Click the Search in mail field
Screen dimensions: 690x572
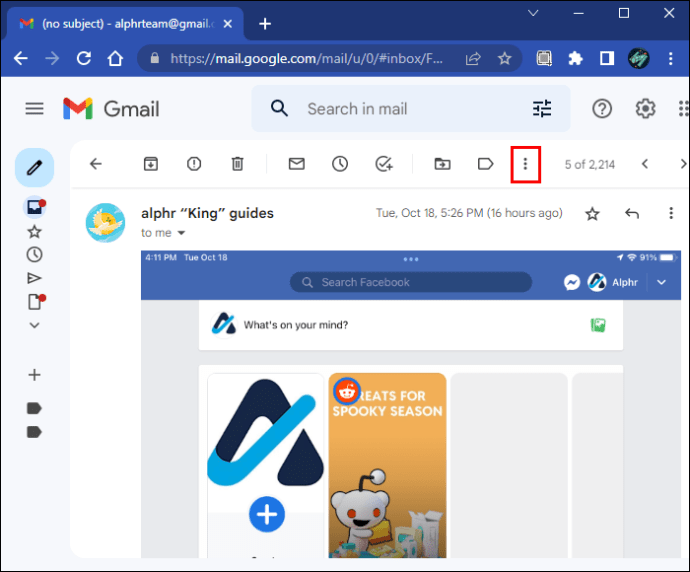(411, 109)
